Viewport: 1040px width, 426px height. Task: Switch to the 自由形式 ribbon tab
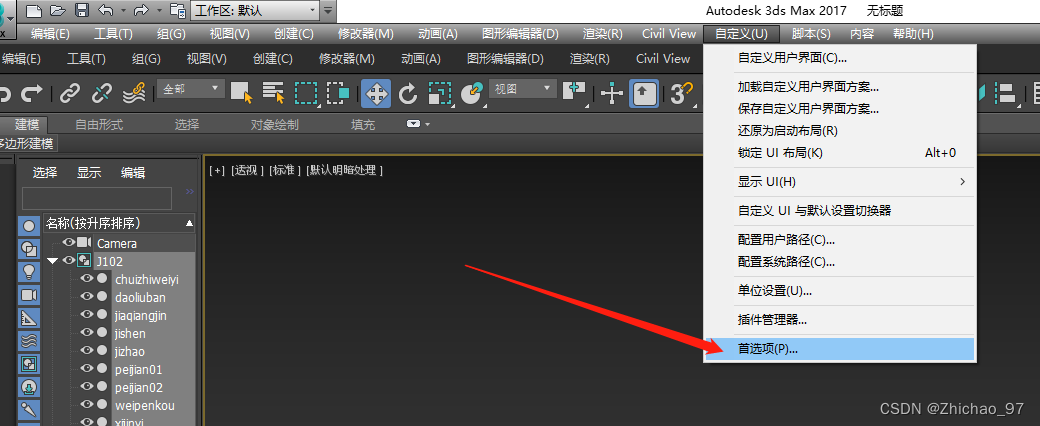(x=99, y=124)
